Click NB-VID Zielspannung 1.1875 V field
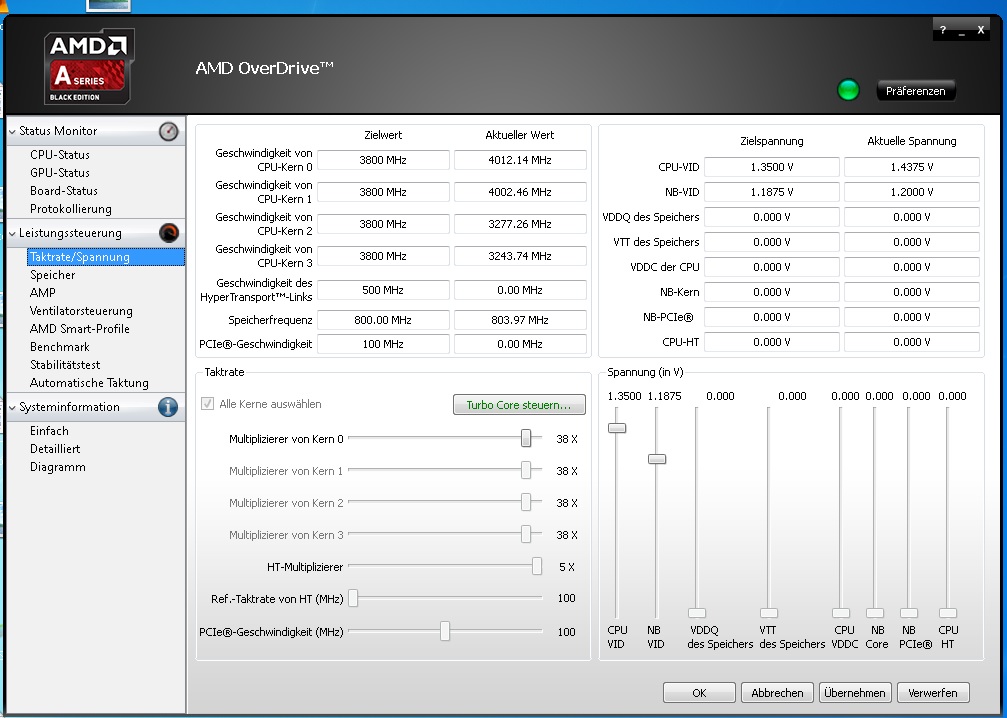The height and width of the screenshot is (718, 1007). click(x=771, y=192)
